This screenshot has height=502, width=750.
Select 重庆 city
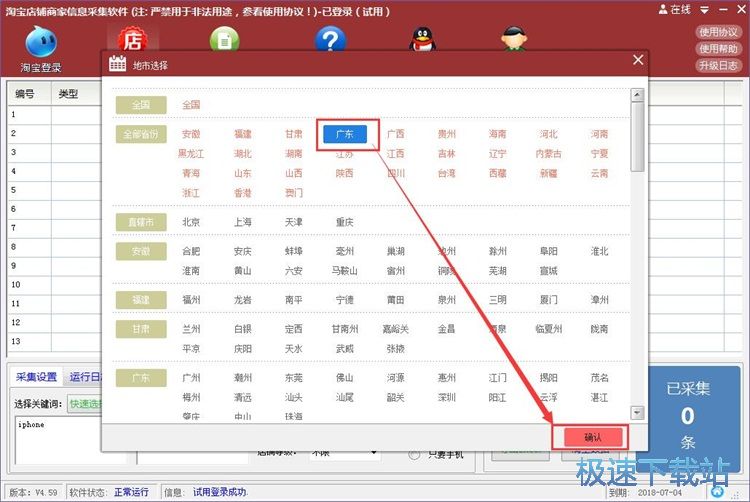(345, 222)
